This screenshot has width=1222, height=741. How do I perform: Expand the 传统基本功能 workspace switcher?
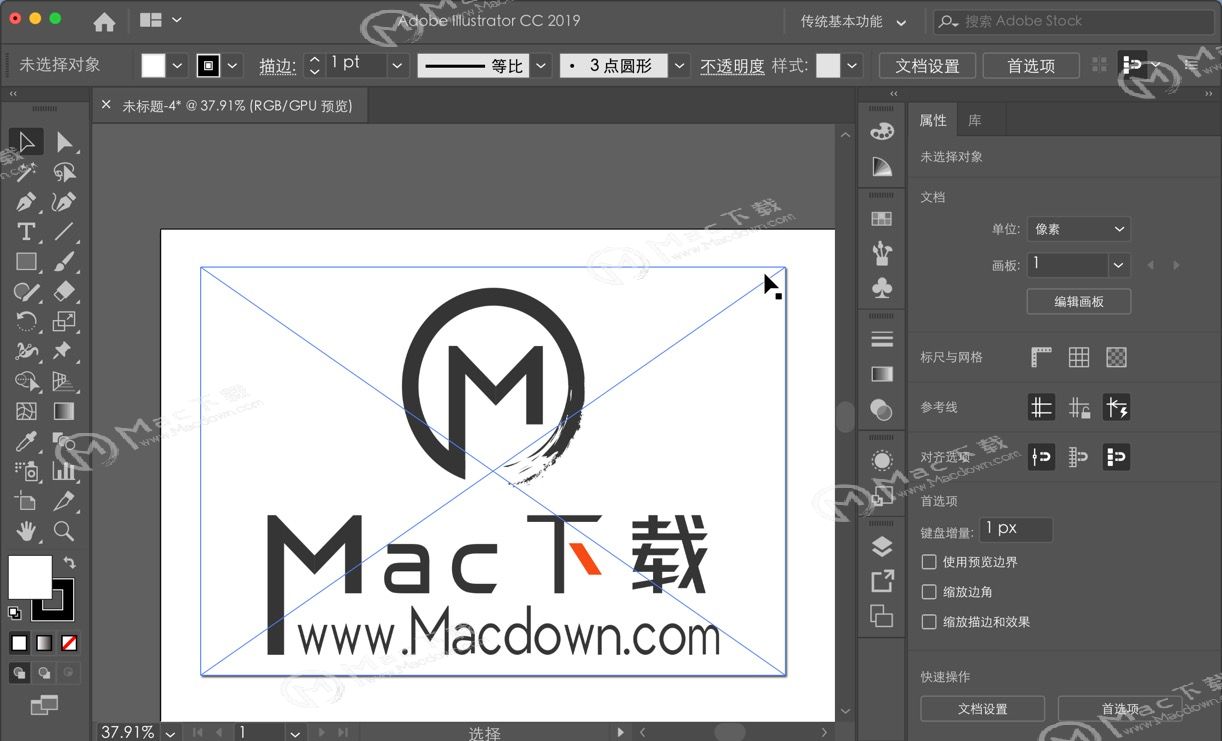tap(854, 21)
